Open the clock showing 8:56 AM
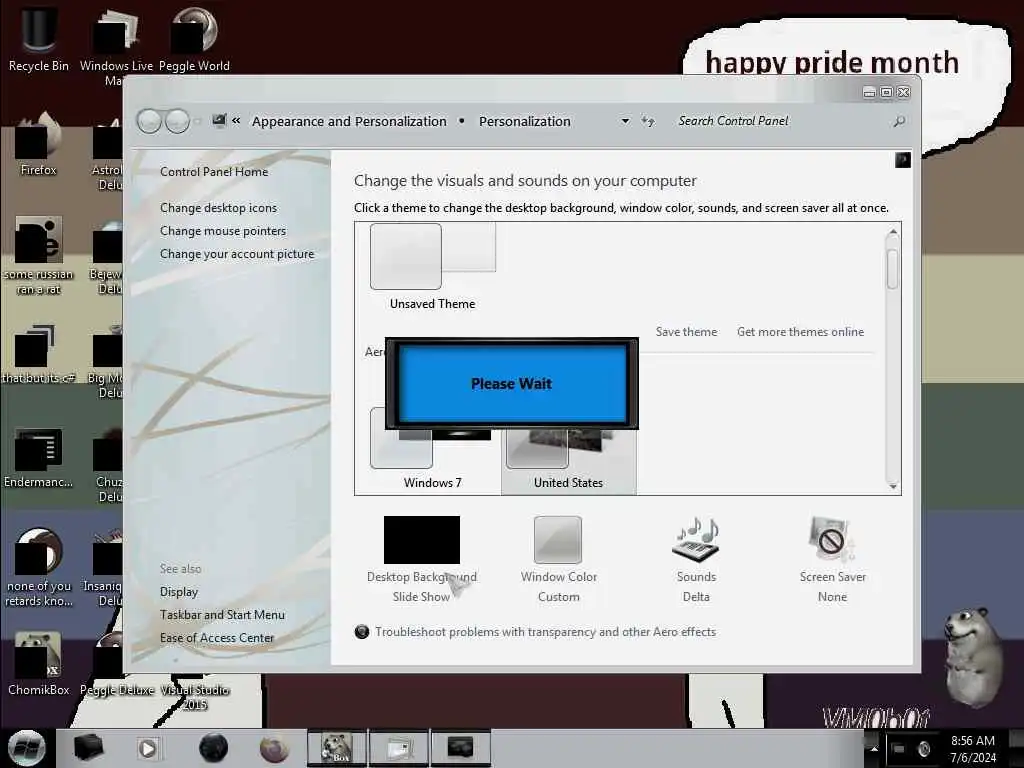This screenshot has width=1024, height=768. coord(973,749)
